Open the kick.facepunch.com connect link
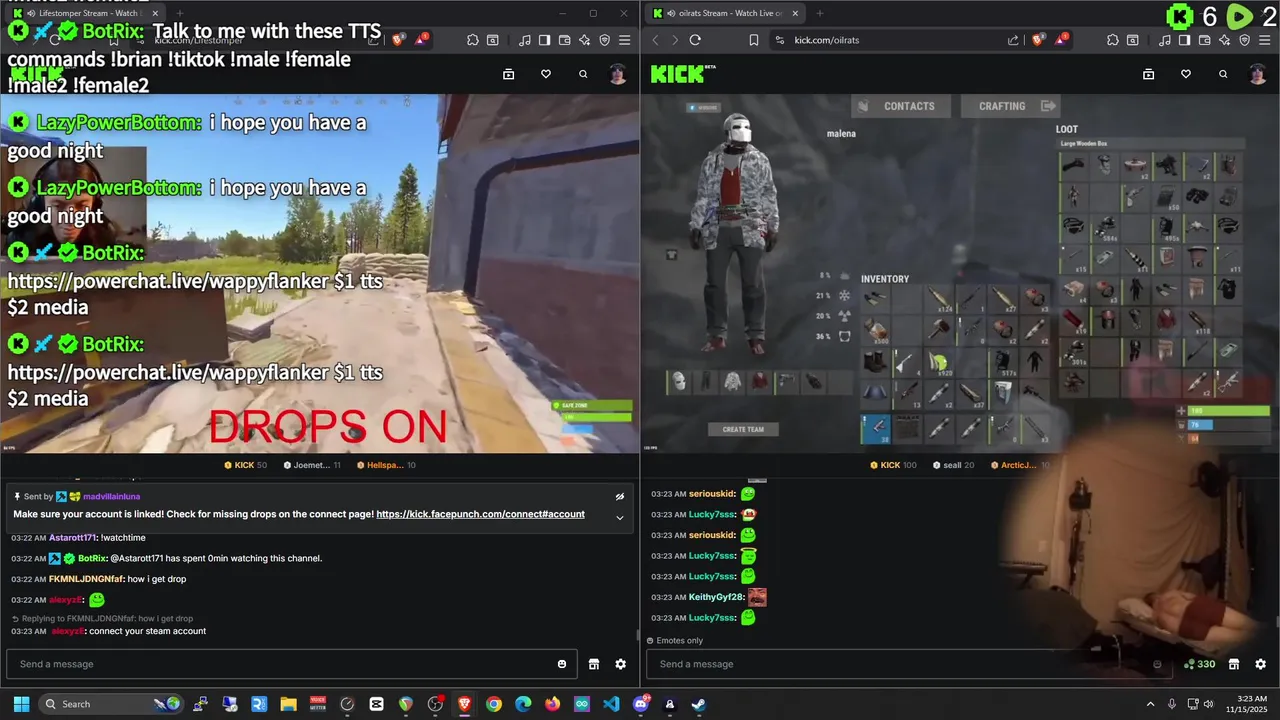This screenshot has width=1280, height=720. [480, 514]
